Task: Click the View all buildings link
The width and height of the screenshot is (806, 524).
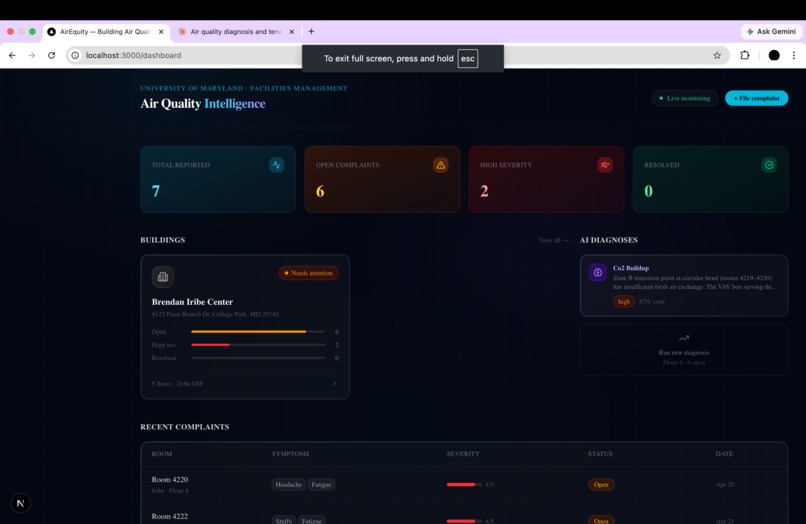Action: point(554,240)
